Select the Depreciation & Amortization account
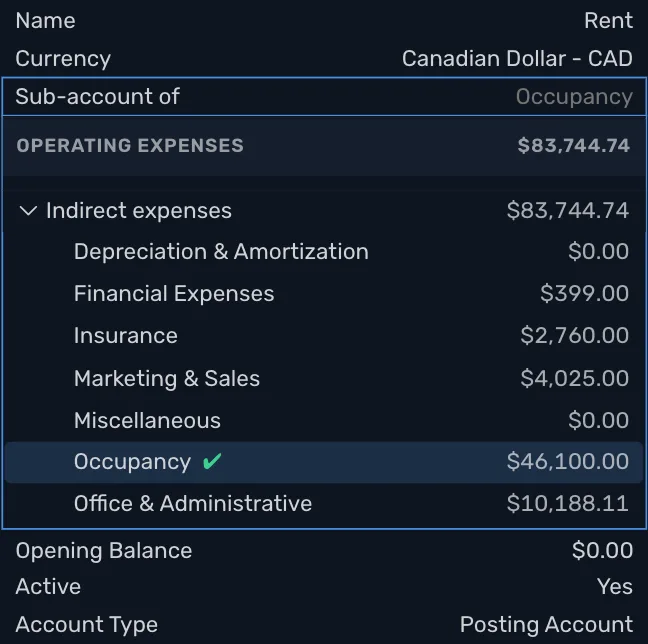Screen dimensions: 648x644 (x=324, y=251)
